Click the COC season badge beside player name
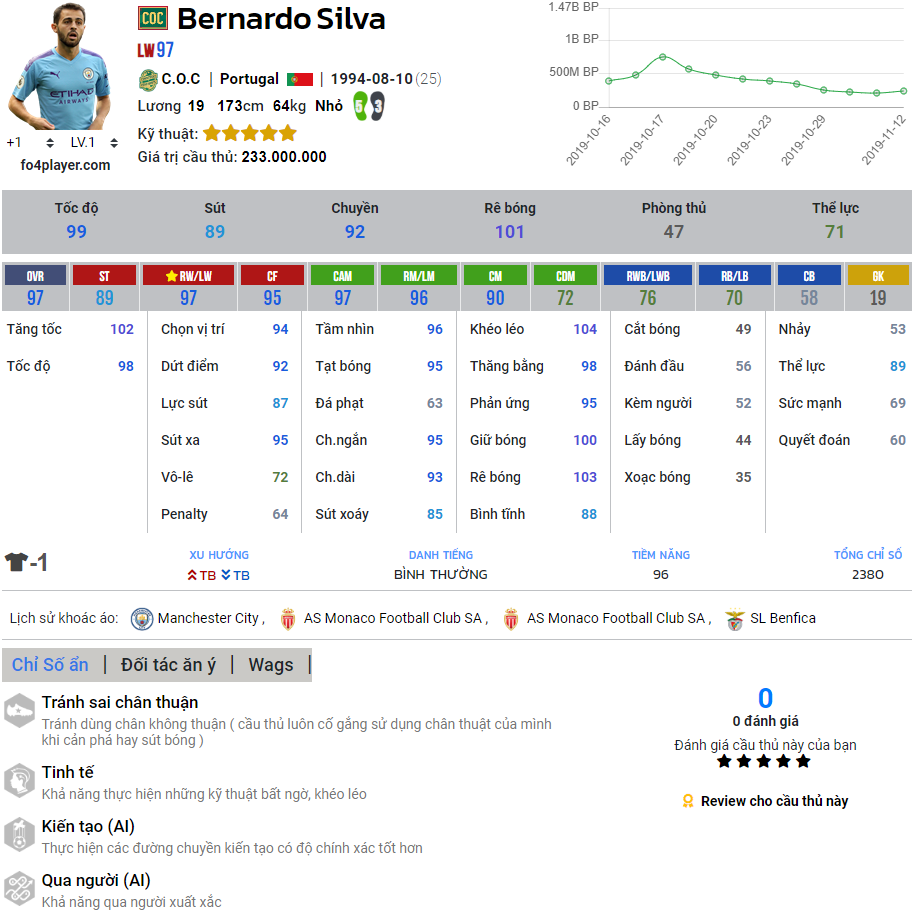This screenshot has height=920, width=913. tap(153, 18)
